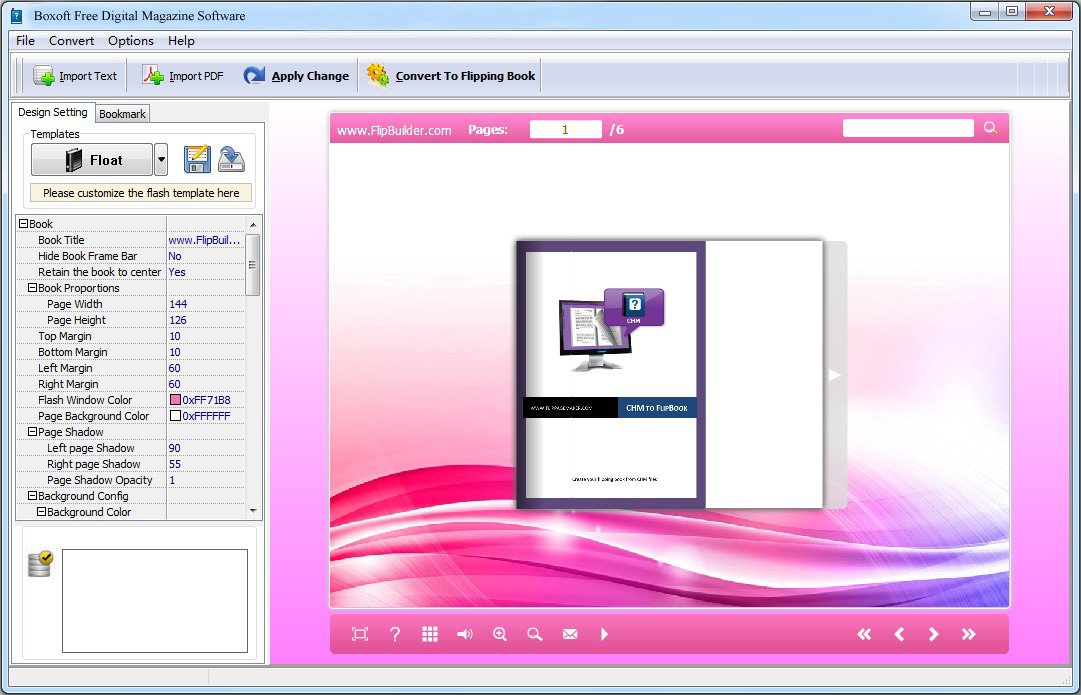Collapse the Book Proportions node
1081x695 pixels.
click(32, 288)
